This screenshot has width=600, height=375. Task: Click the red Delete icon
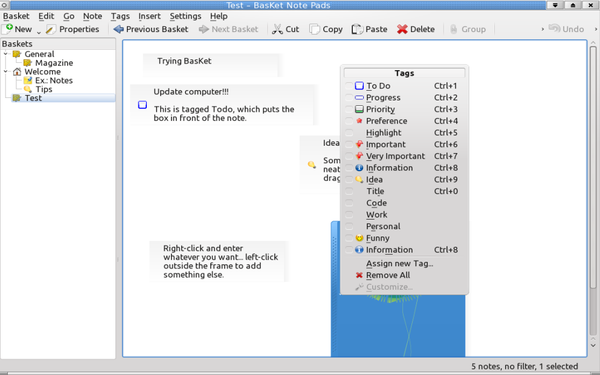(x=402, y=29)
